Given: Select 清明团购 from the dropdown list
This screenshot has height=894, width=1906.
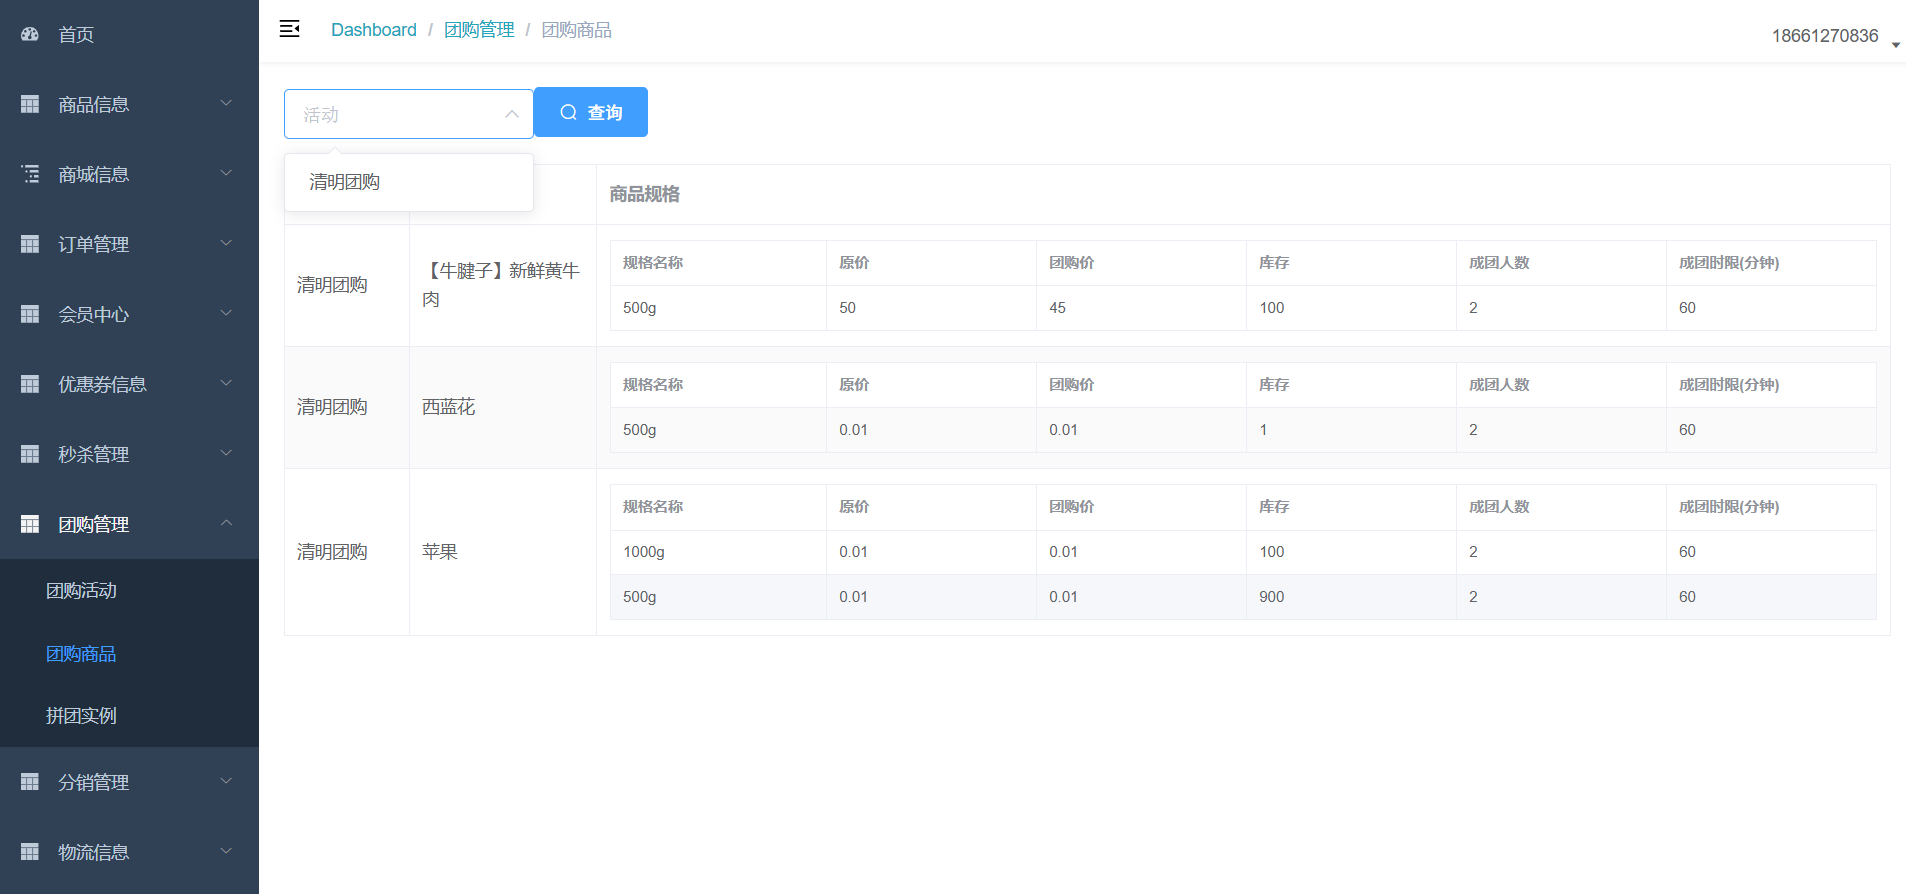Looking at the screenshot, I should coord(345,182).
